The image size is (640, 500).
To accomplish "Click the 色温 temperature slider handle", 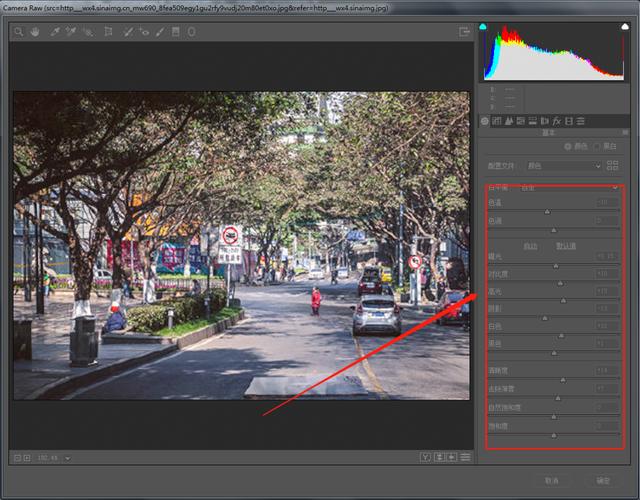I will tap(547, 212).
